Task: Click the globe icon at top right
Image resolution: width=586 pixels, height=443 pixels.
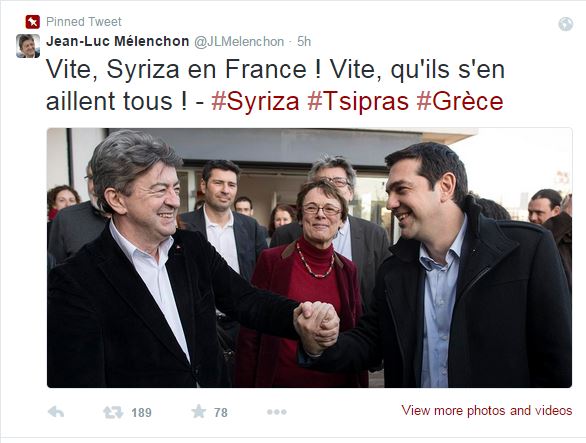Action: tap(565, 24)
